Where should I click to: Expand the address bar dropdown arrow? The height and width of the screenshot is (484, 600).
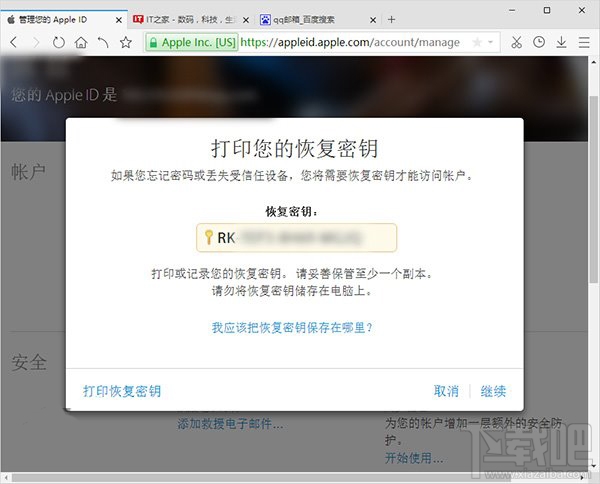490,42
